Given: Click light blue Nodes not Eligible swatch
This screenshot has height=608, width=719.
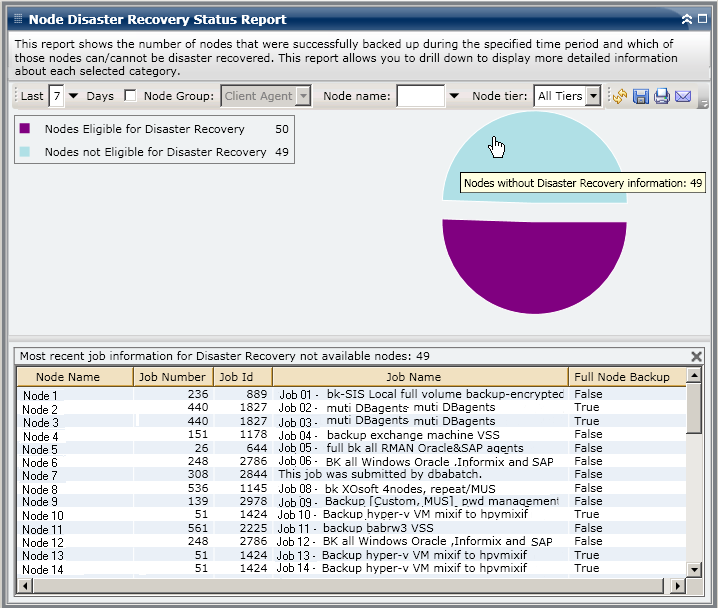Looking at the screenshot, I should (26, 152).
